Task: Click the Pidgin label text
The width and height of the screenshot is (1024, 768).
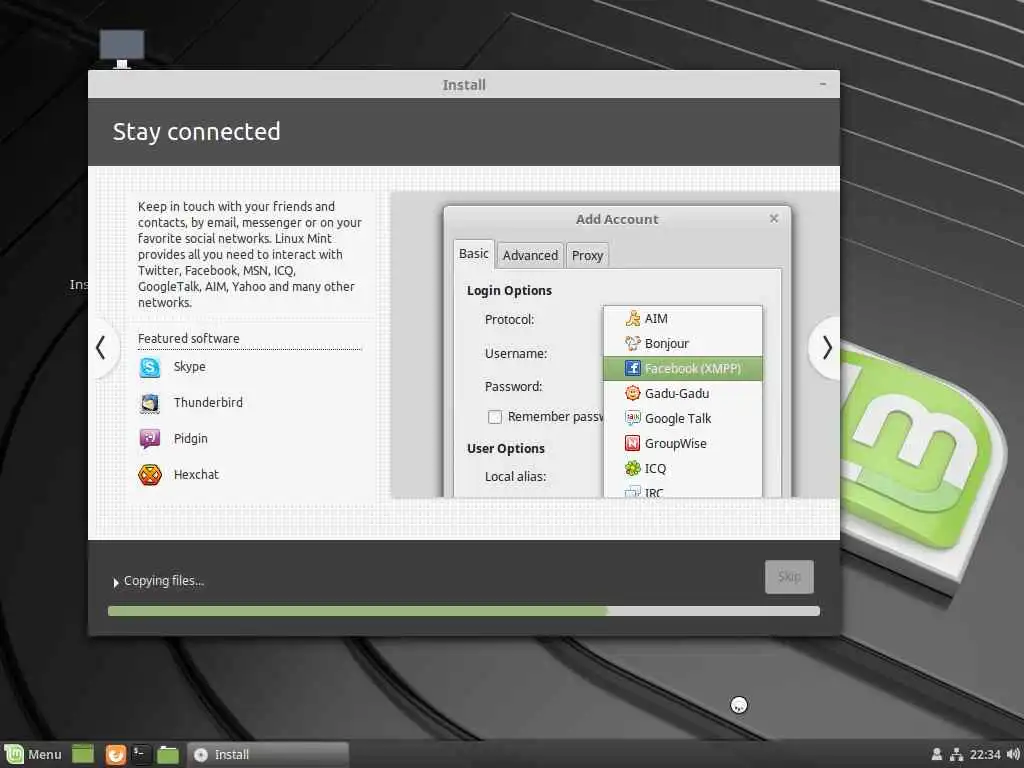Action: [x=191, y=438]
